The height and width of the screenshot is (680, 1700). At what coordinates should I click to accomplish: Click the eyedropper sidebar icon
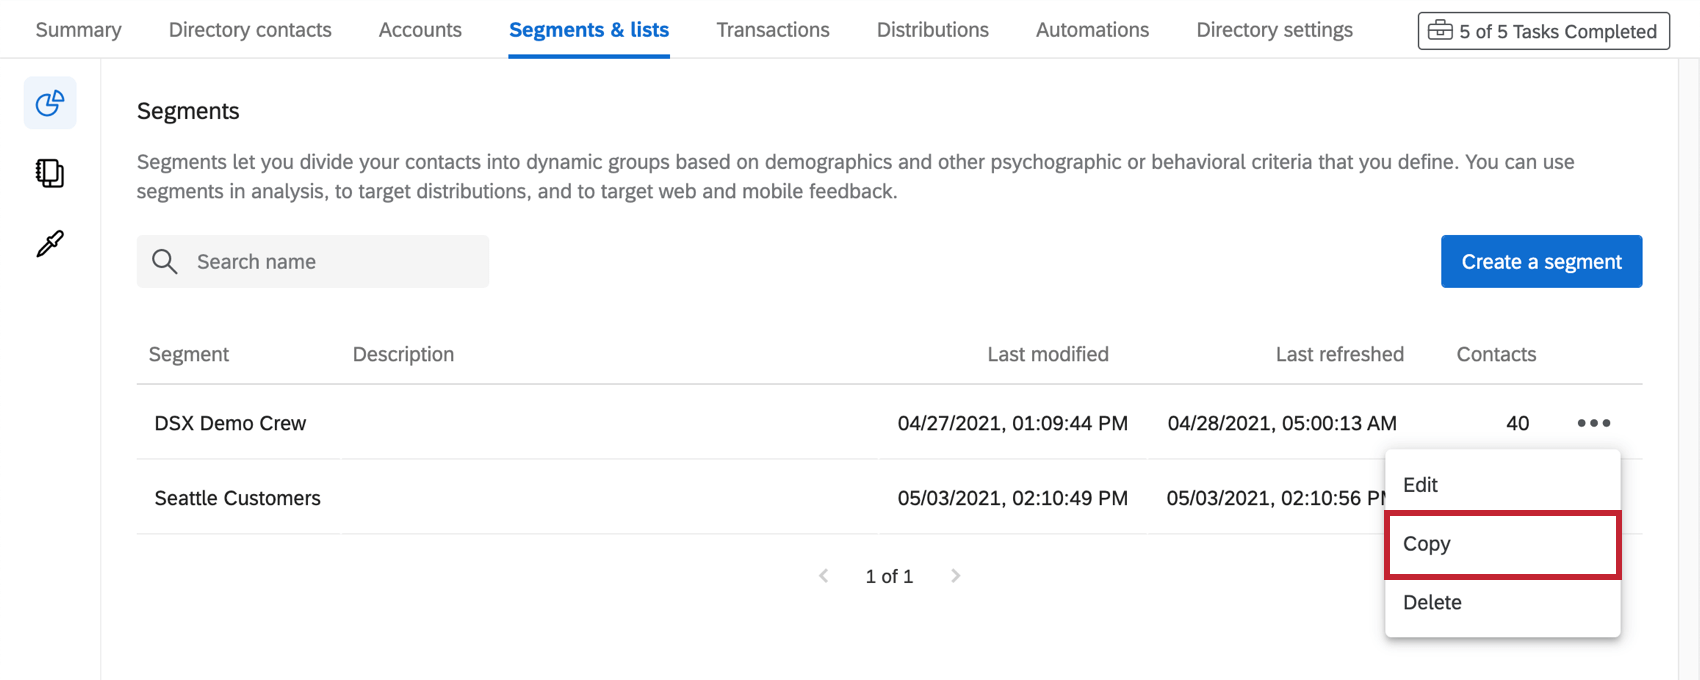point(50,244)
